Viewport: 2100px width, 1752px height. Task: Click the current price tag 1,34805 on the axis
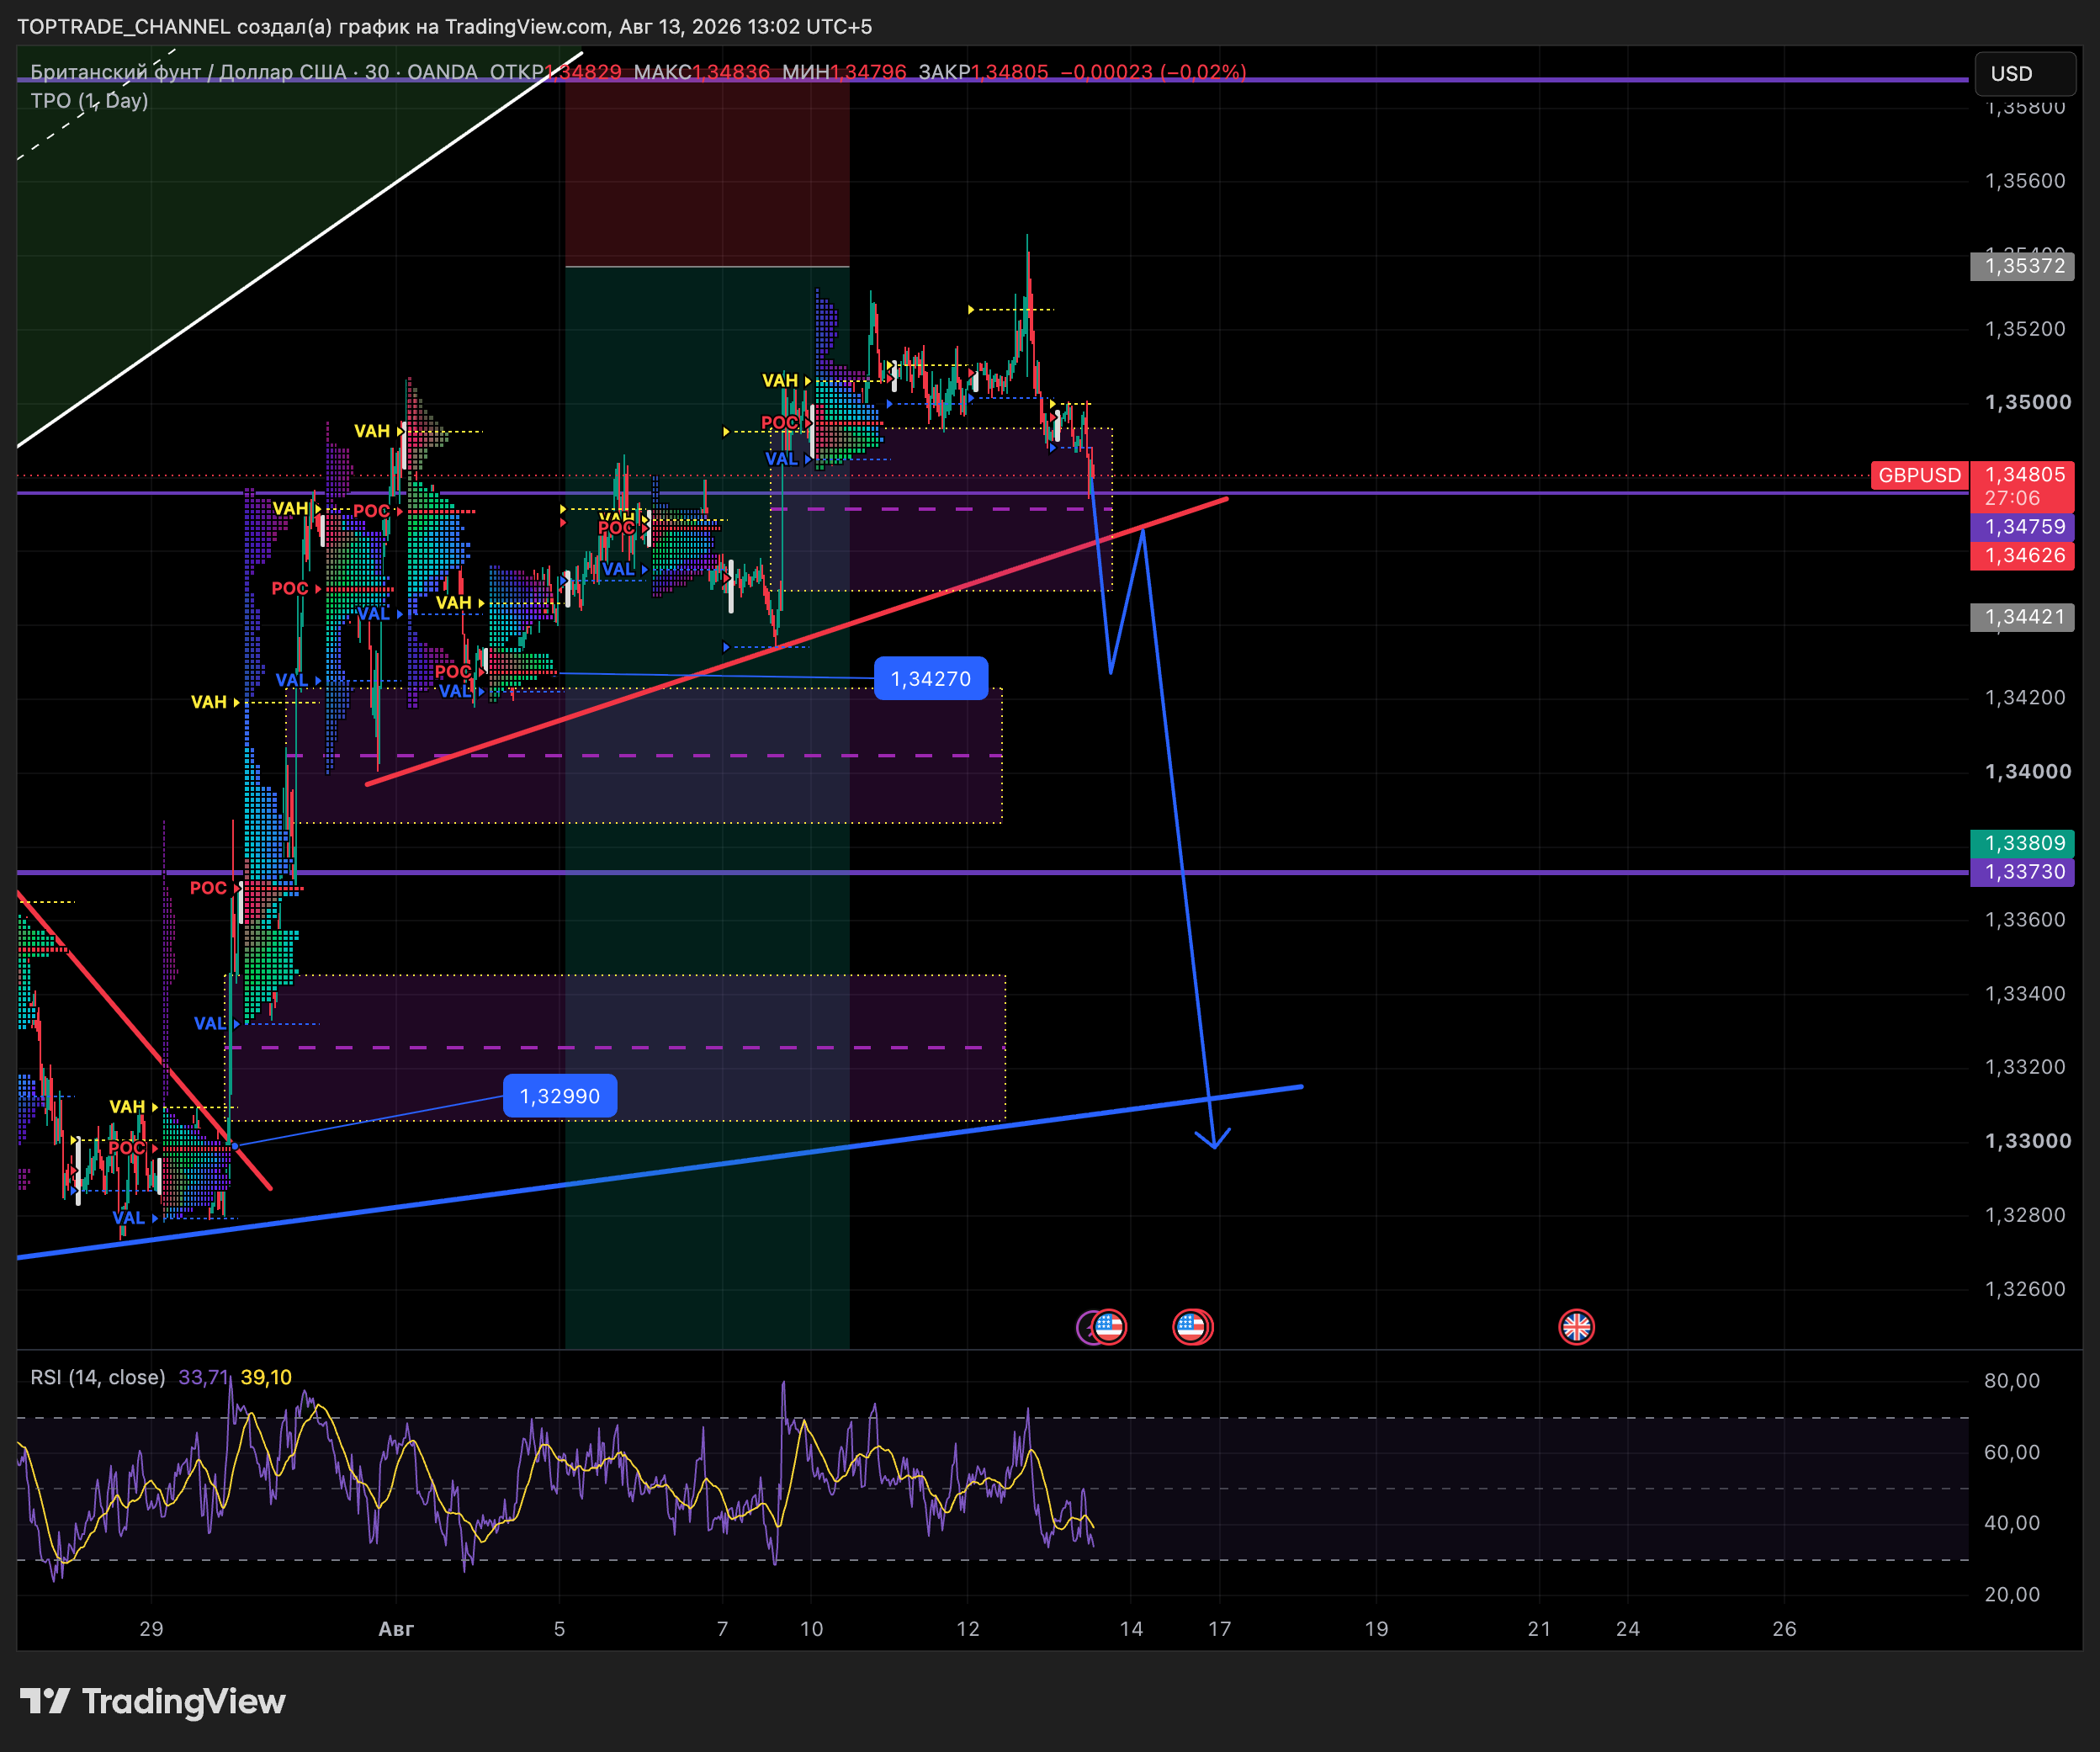[2024, 475]
